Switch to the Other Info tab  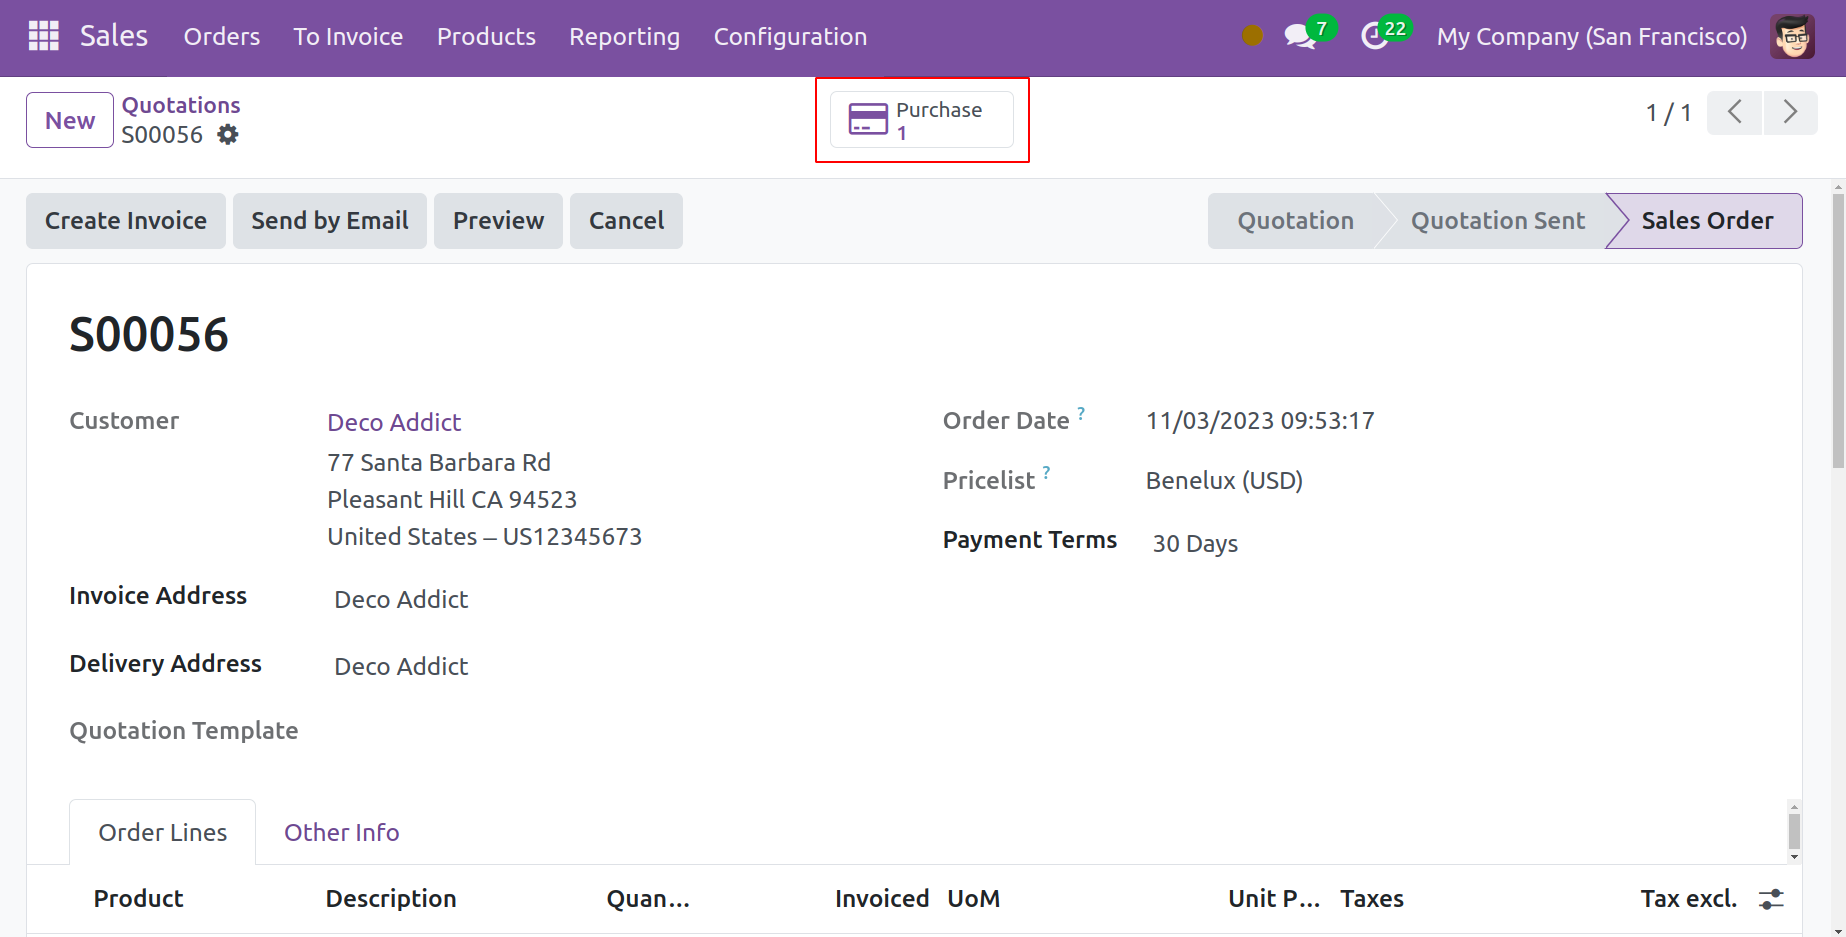[x=341, y=832]
